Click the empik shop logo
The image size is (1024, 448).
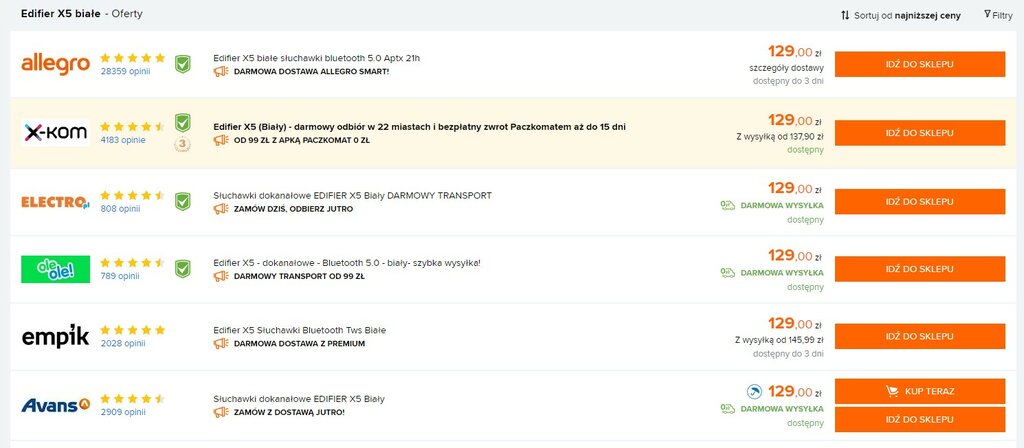[x=56, y=336]
